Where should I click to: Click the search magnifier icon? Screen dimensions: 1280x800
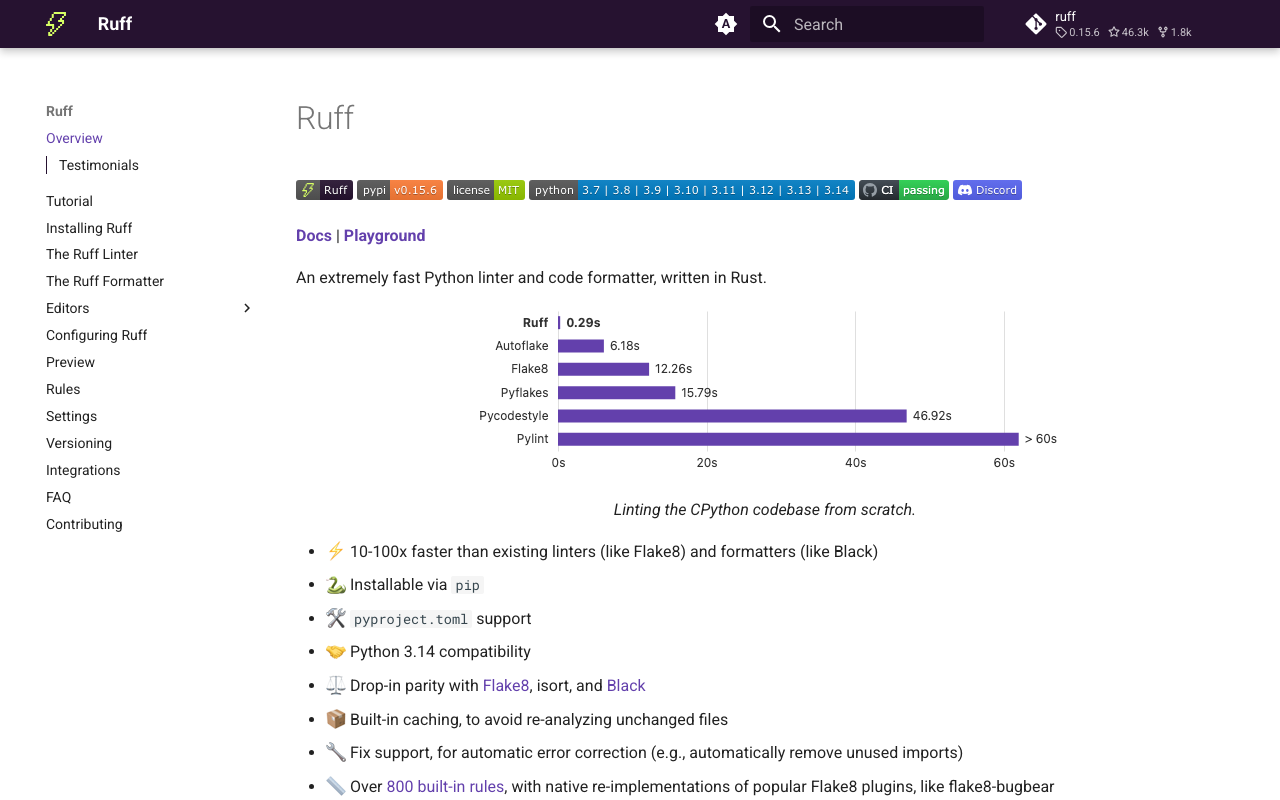771,24
